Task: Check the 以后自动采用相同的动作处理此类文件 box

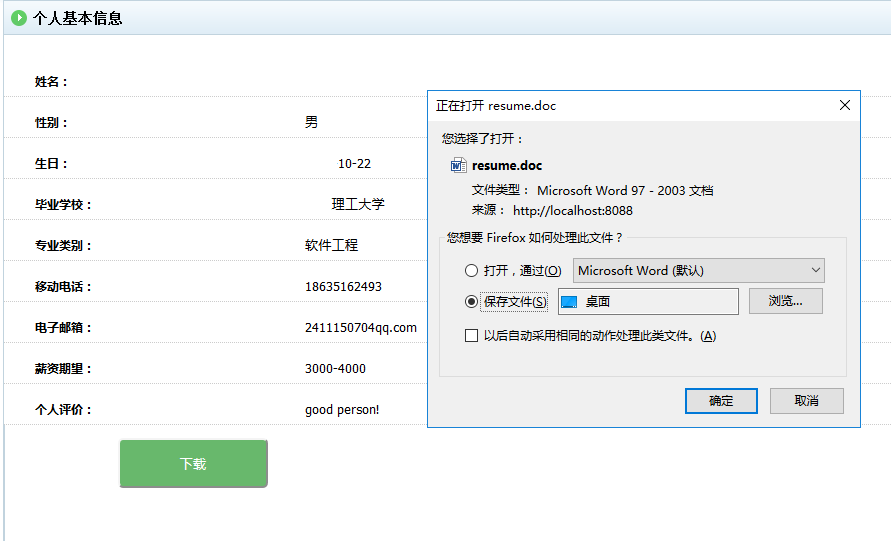Action: pos(471,336)
